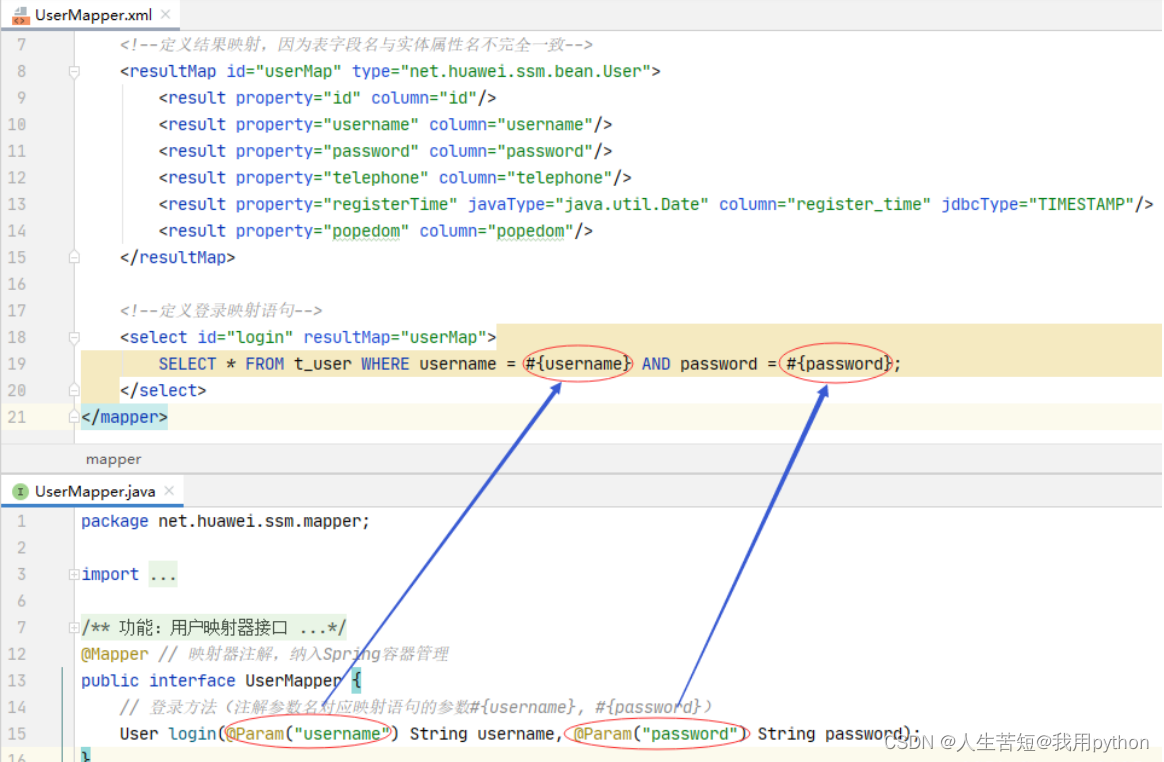Close the UserMapper.xml tab
Screen dimensions: 1164x762
click(x=166, y=14)
